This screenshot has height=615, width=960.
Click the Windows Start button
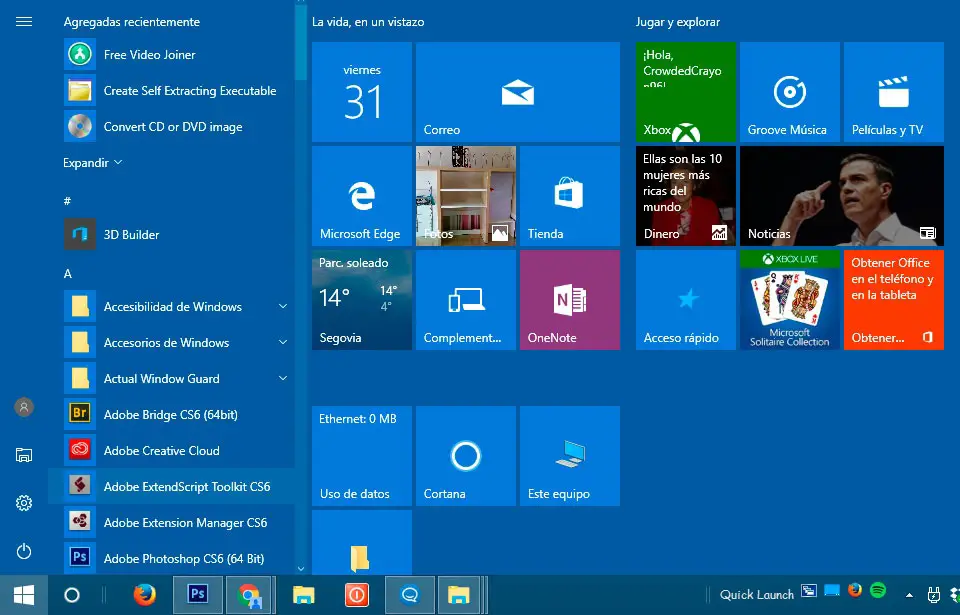(x=24, y=595)
